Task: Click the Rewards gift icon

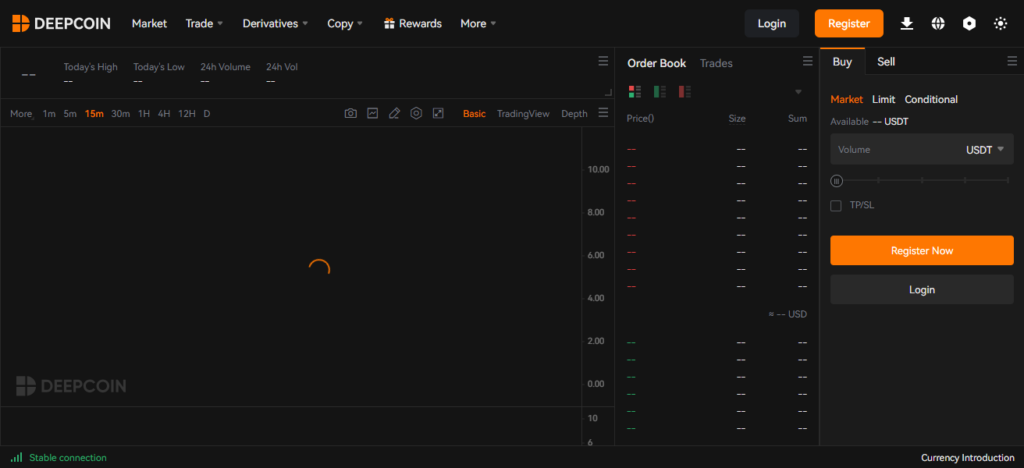Action: click(389, 23)
